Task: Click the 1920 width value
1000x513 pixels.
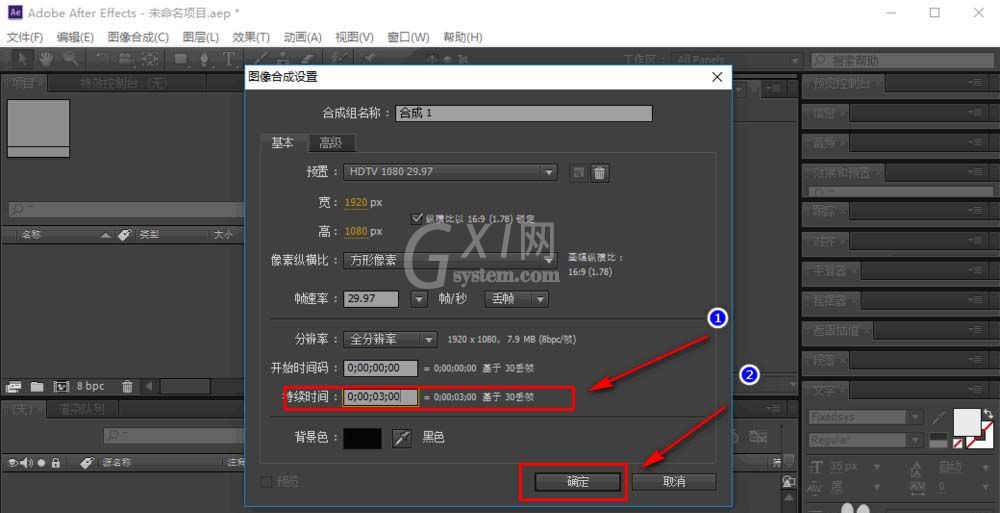Action: tap(356, 202)
